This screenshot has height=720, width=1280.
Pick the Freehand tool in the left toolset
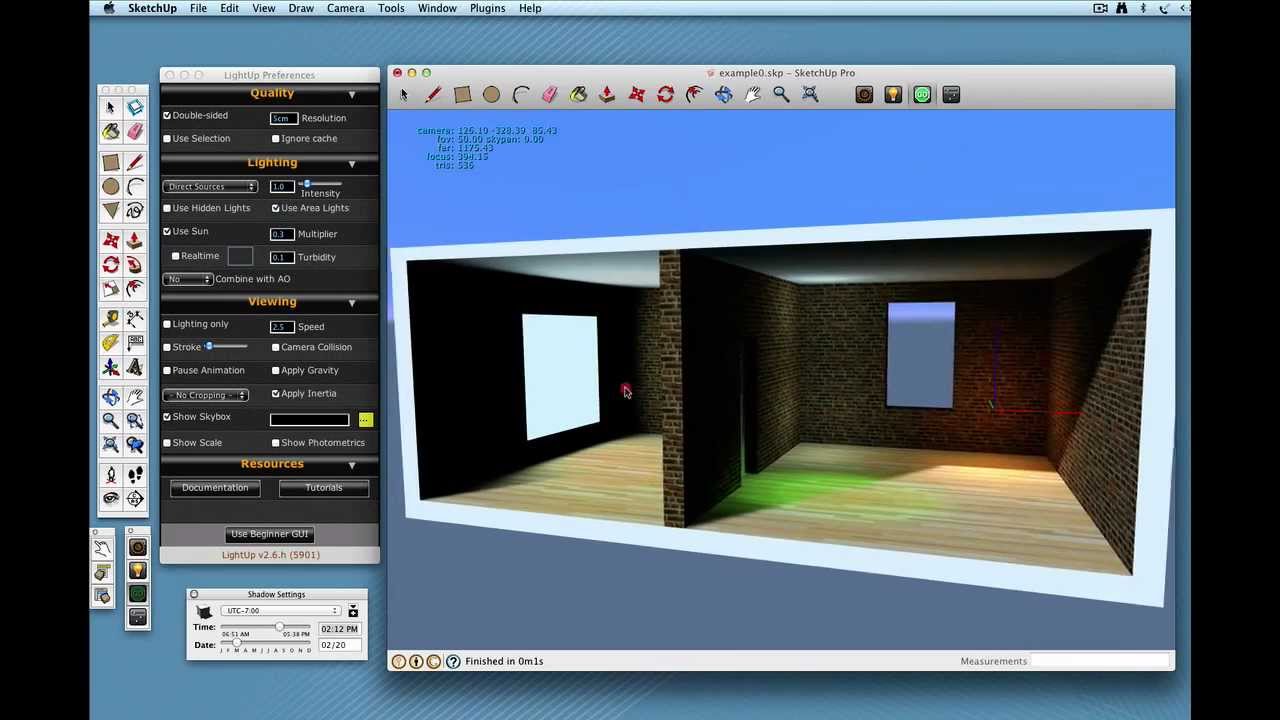pyautogui.click(x=135, y=210)
